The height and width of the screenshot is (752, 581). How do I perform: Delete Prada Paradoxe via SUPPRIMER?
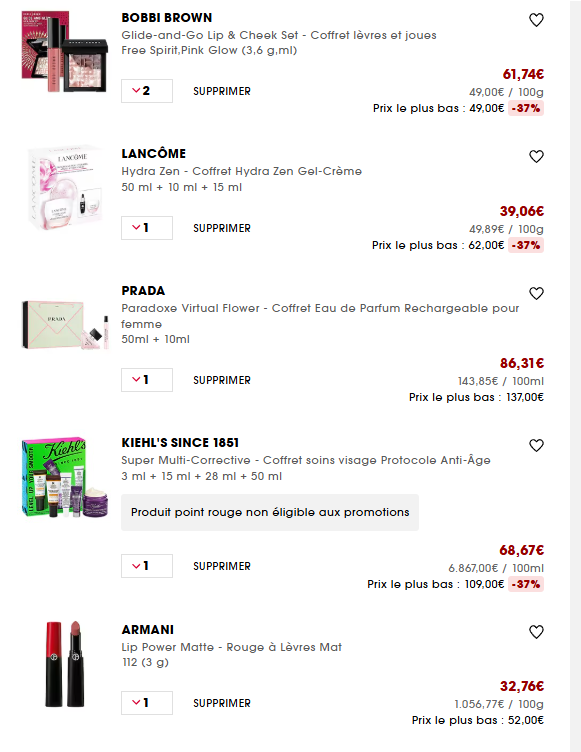click(x=222, y=380)
